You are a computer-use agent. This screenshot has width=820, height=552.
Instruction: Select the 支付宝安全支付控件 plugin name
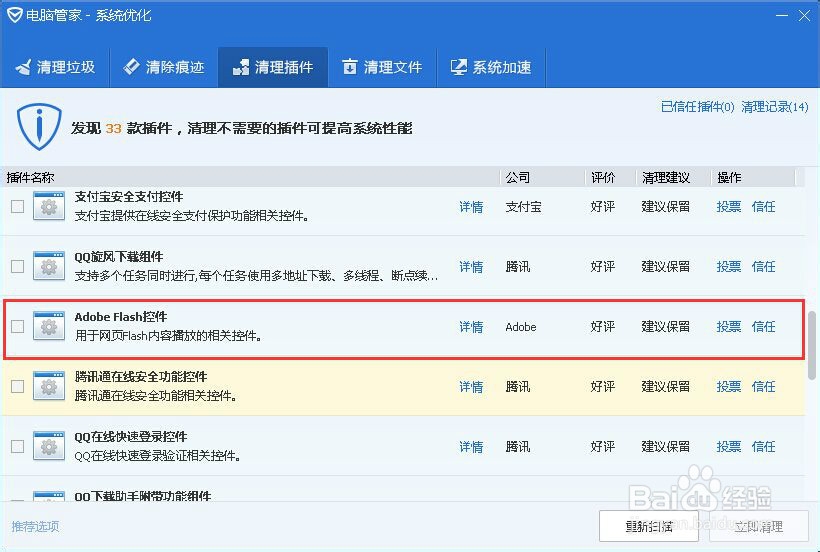(x=129, y=197)
